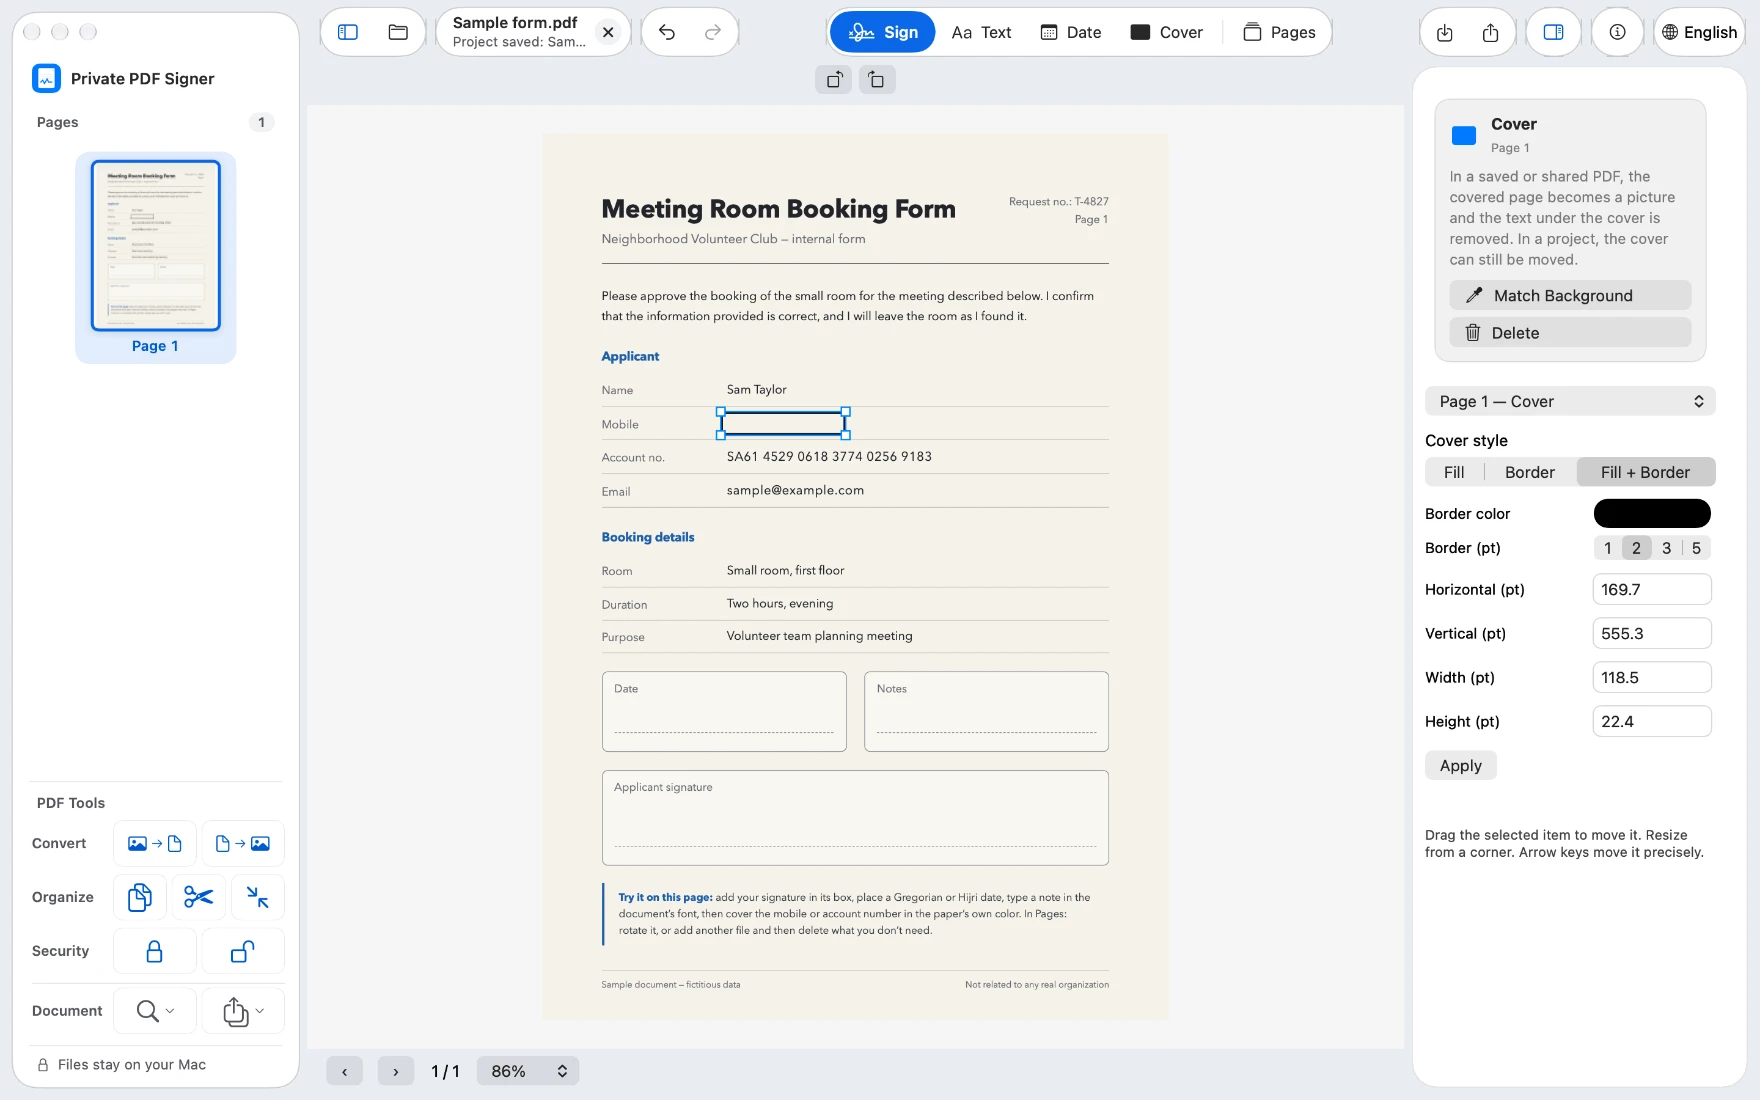Open the black Border color swatch
This screenshot has width=1760, height=1100.
point(1652,513)
